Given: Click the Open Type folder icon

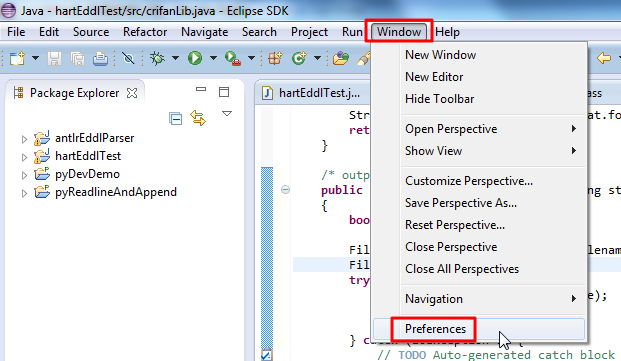Looking at the screenshot, I should click(341, 58).
